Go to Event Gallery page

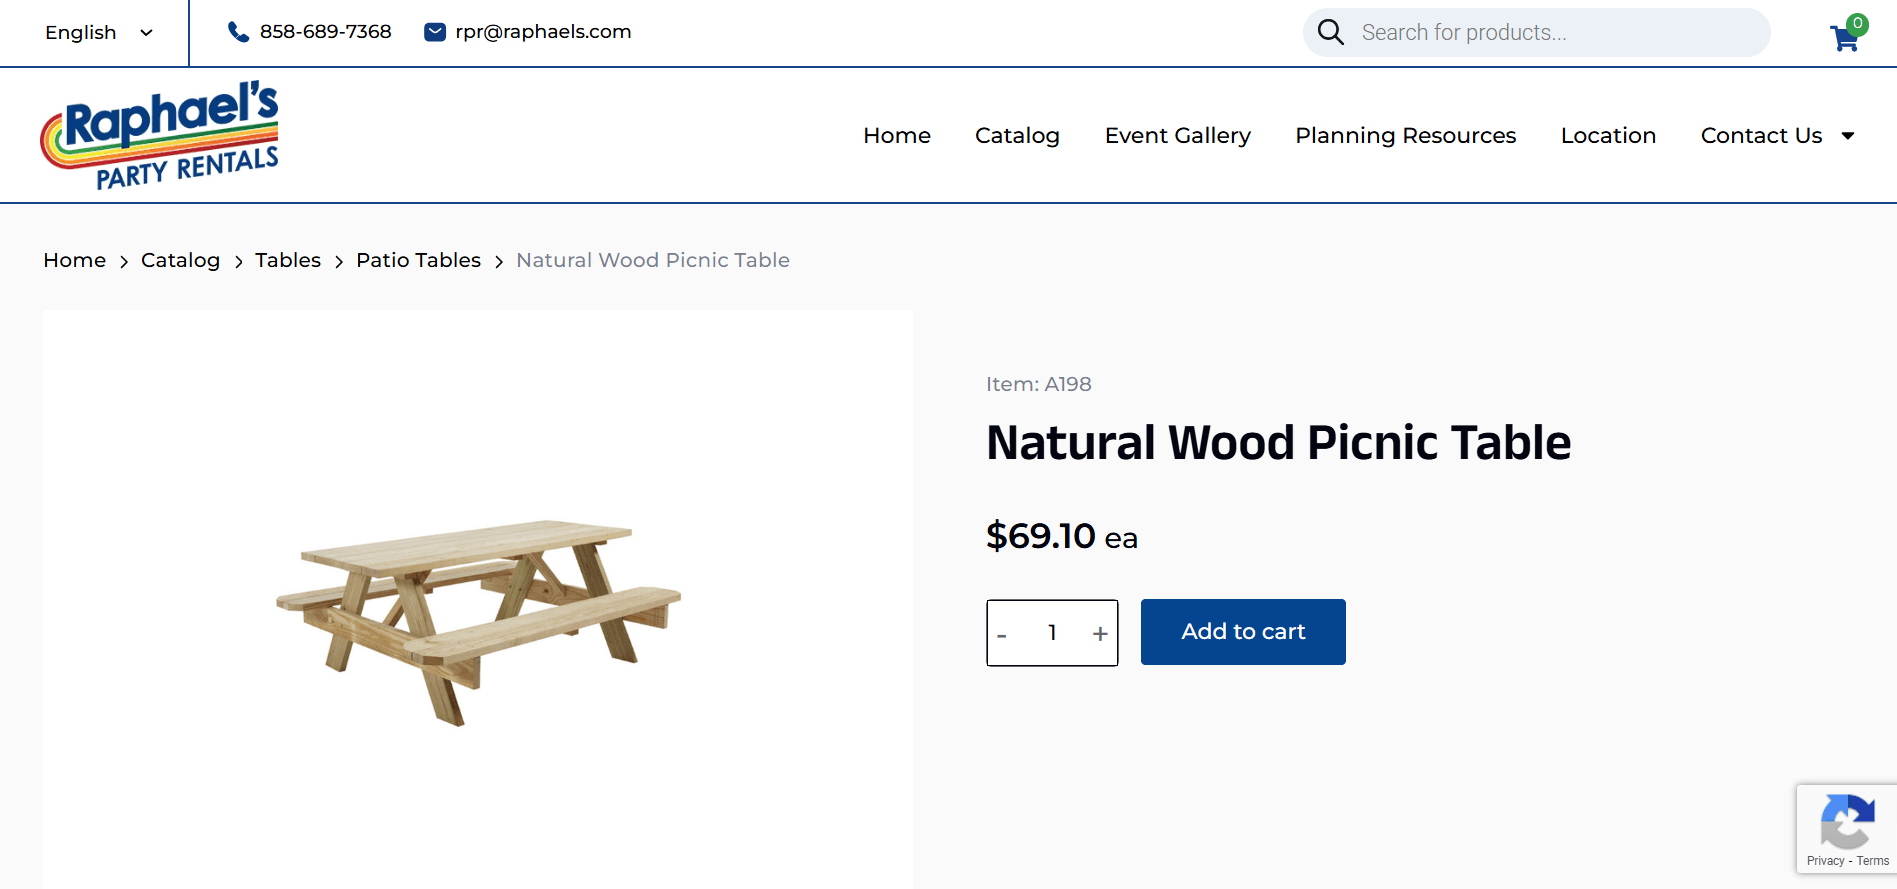[x=1177, y=135]
